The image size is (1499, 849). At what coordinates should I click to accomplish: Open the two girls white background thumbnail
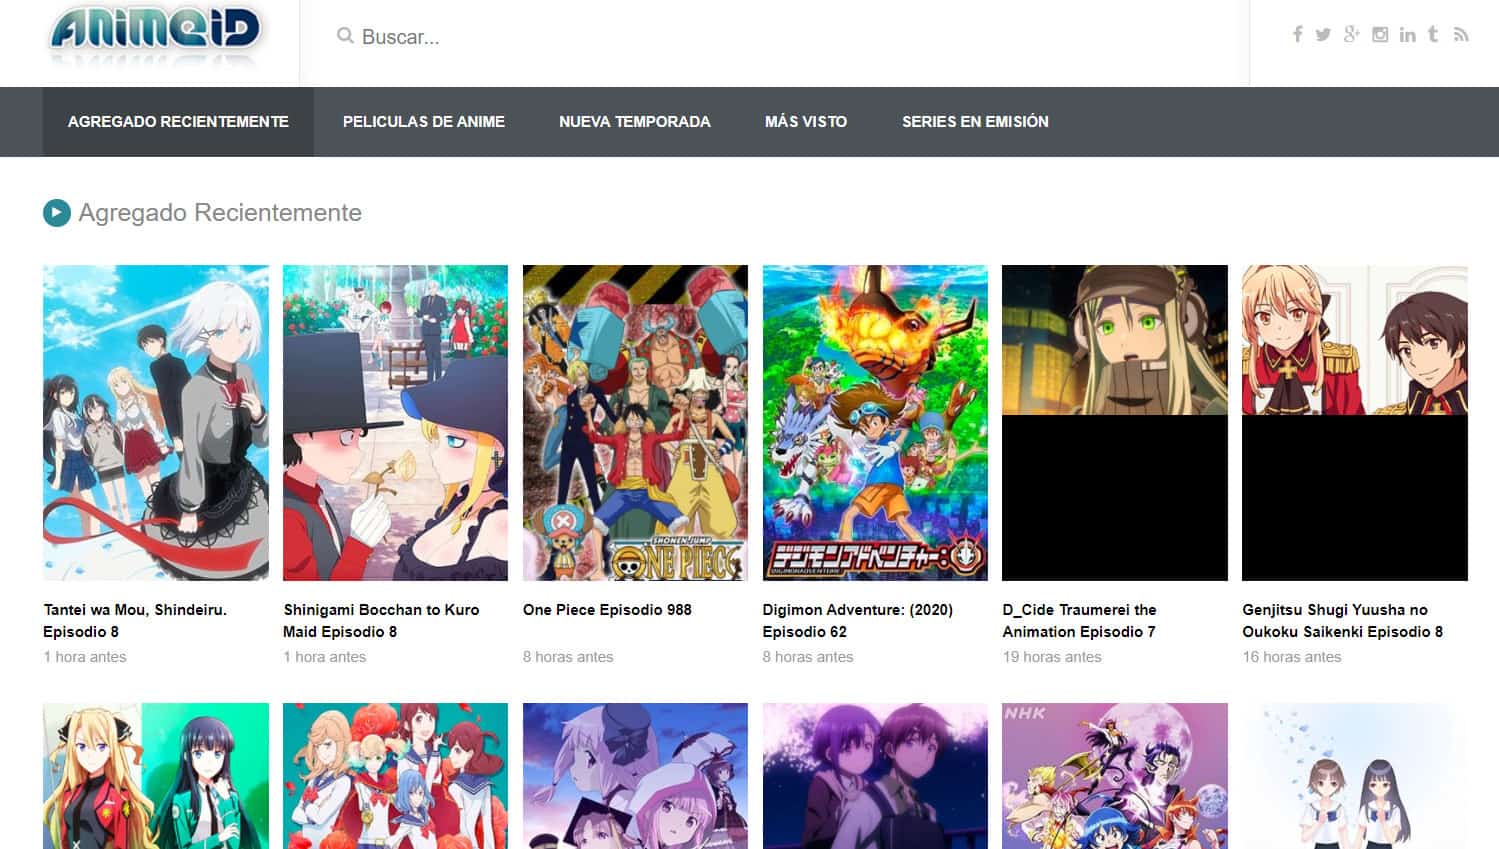tap(1355, 776)
